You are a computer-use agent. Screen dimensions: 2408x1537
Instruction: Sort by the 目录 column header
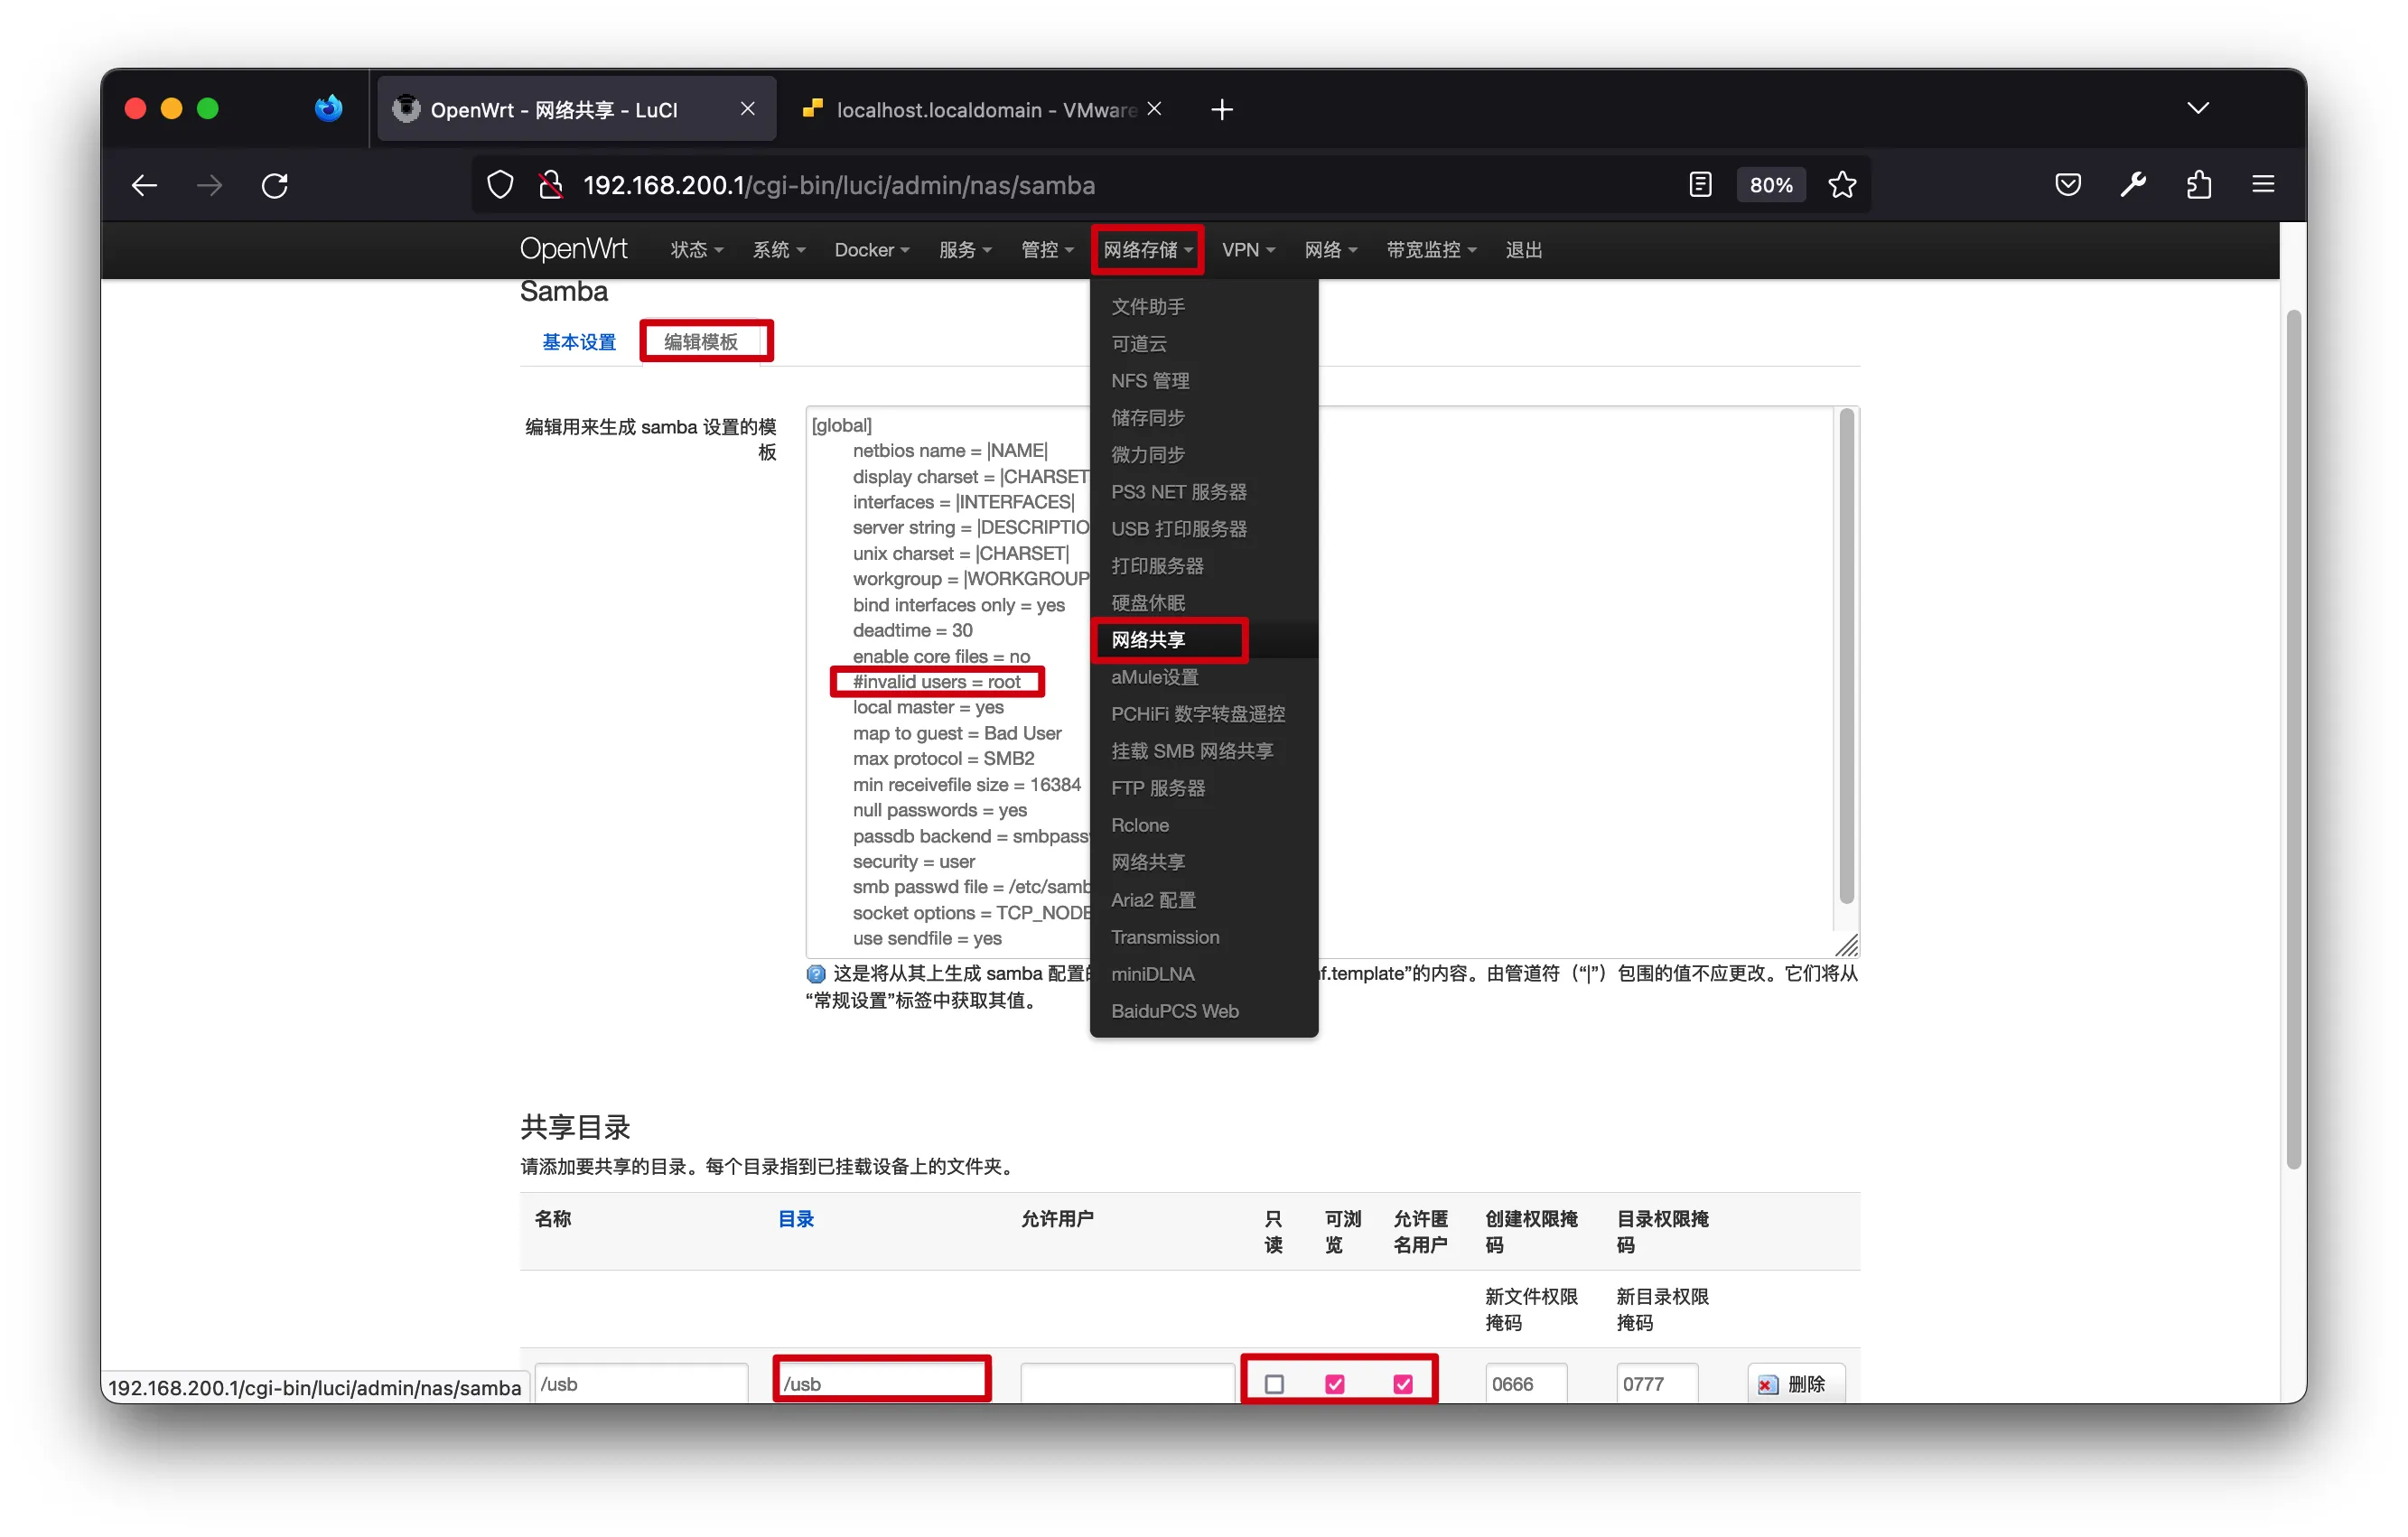[796, 1219]
